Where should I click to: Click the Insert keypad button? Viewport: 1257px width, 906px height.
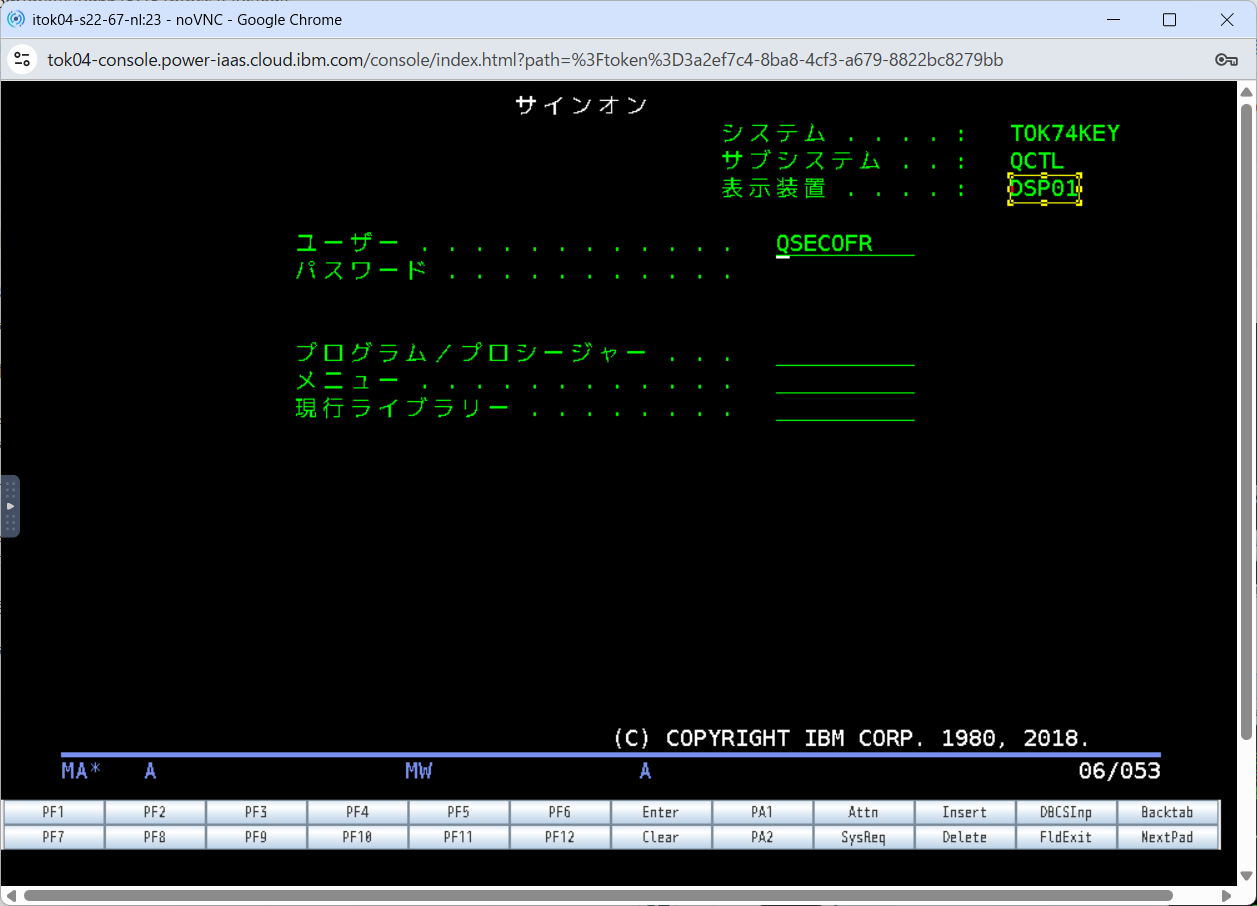point(964,812)
